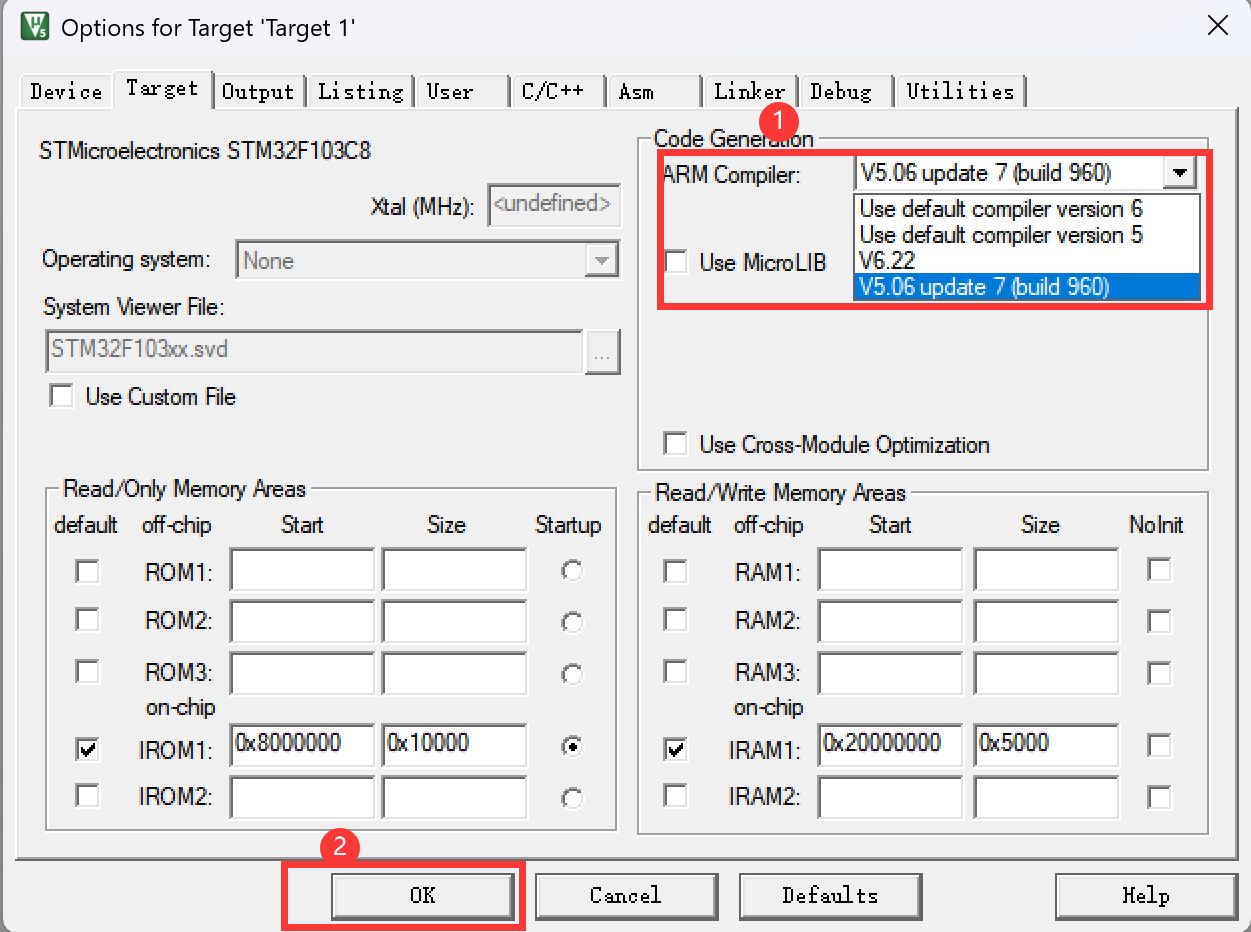Enable the Use Custom File checkbox
This screenshot has width=1251, height=932.
[x=61, y=396]
